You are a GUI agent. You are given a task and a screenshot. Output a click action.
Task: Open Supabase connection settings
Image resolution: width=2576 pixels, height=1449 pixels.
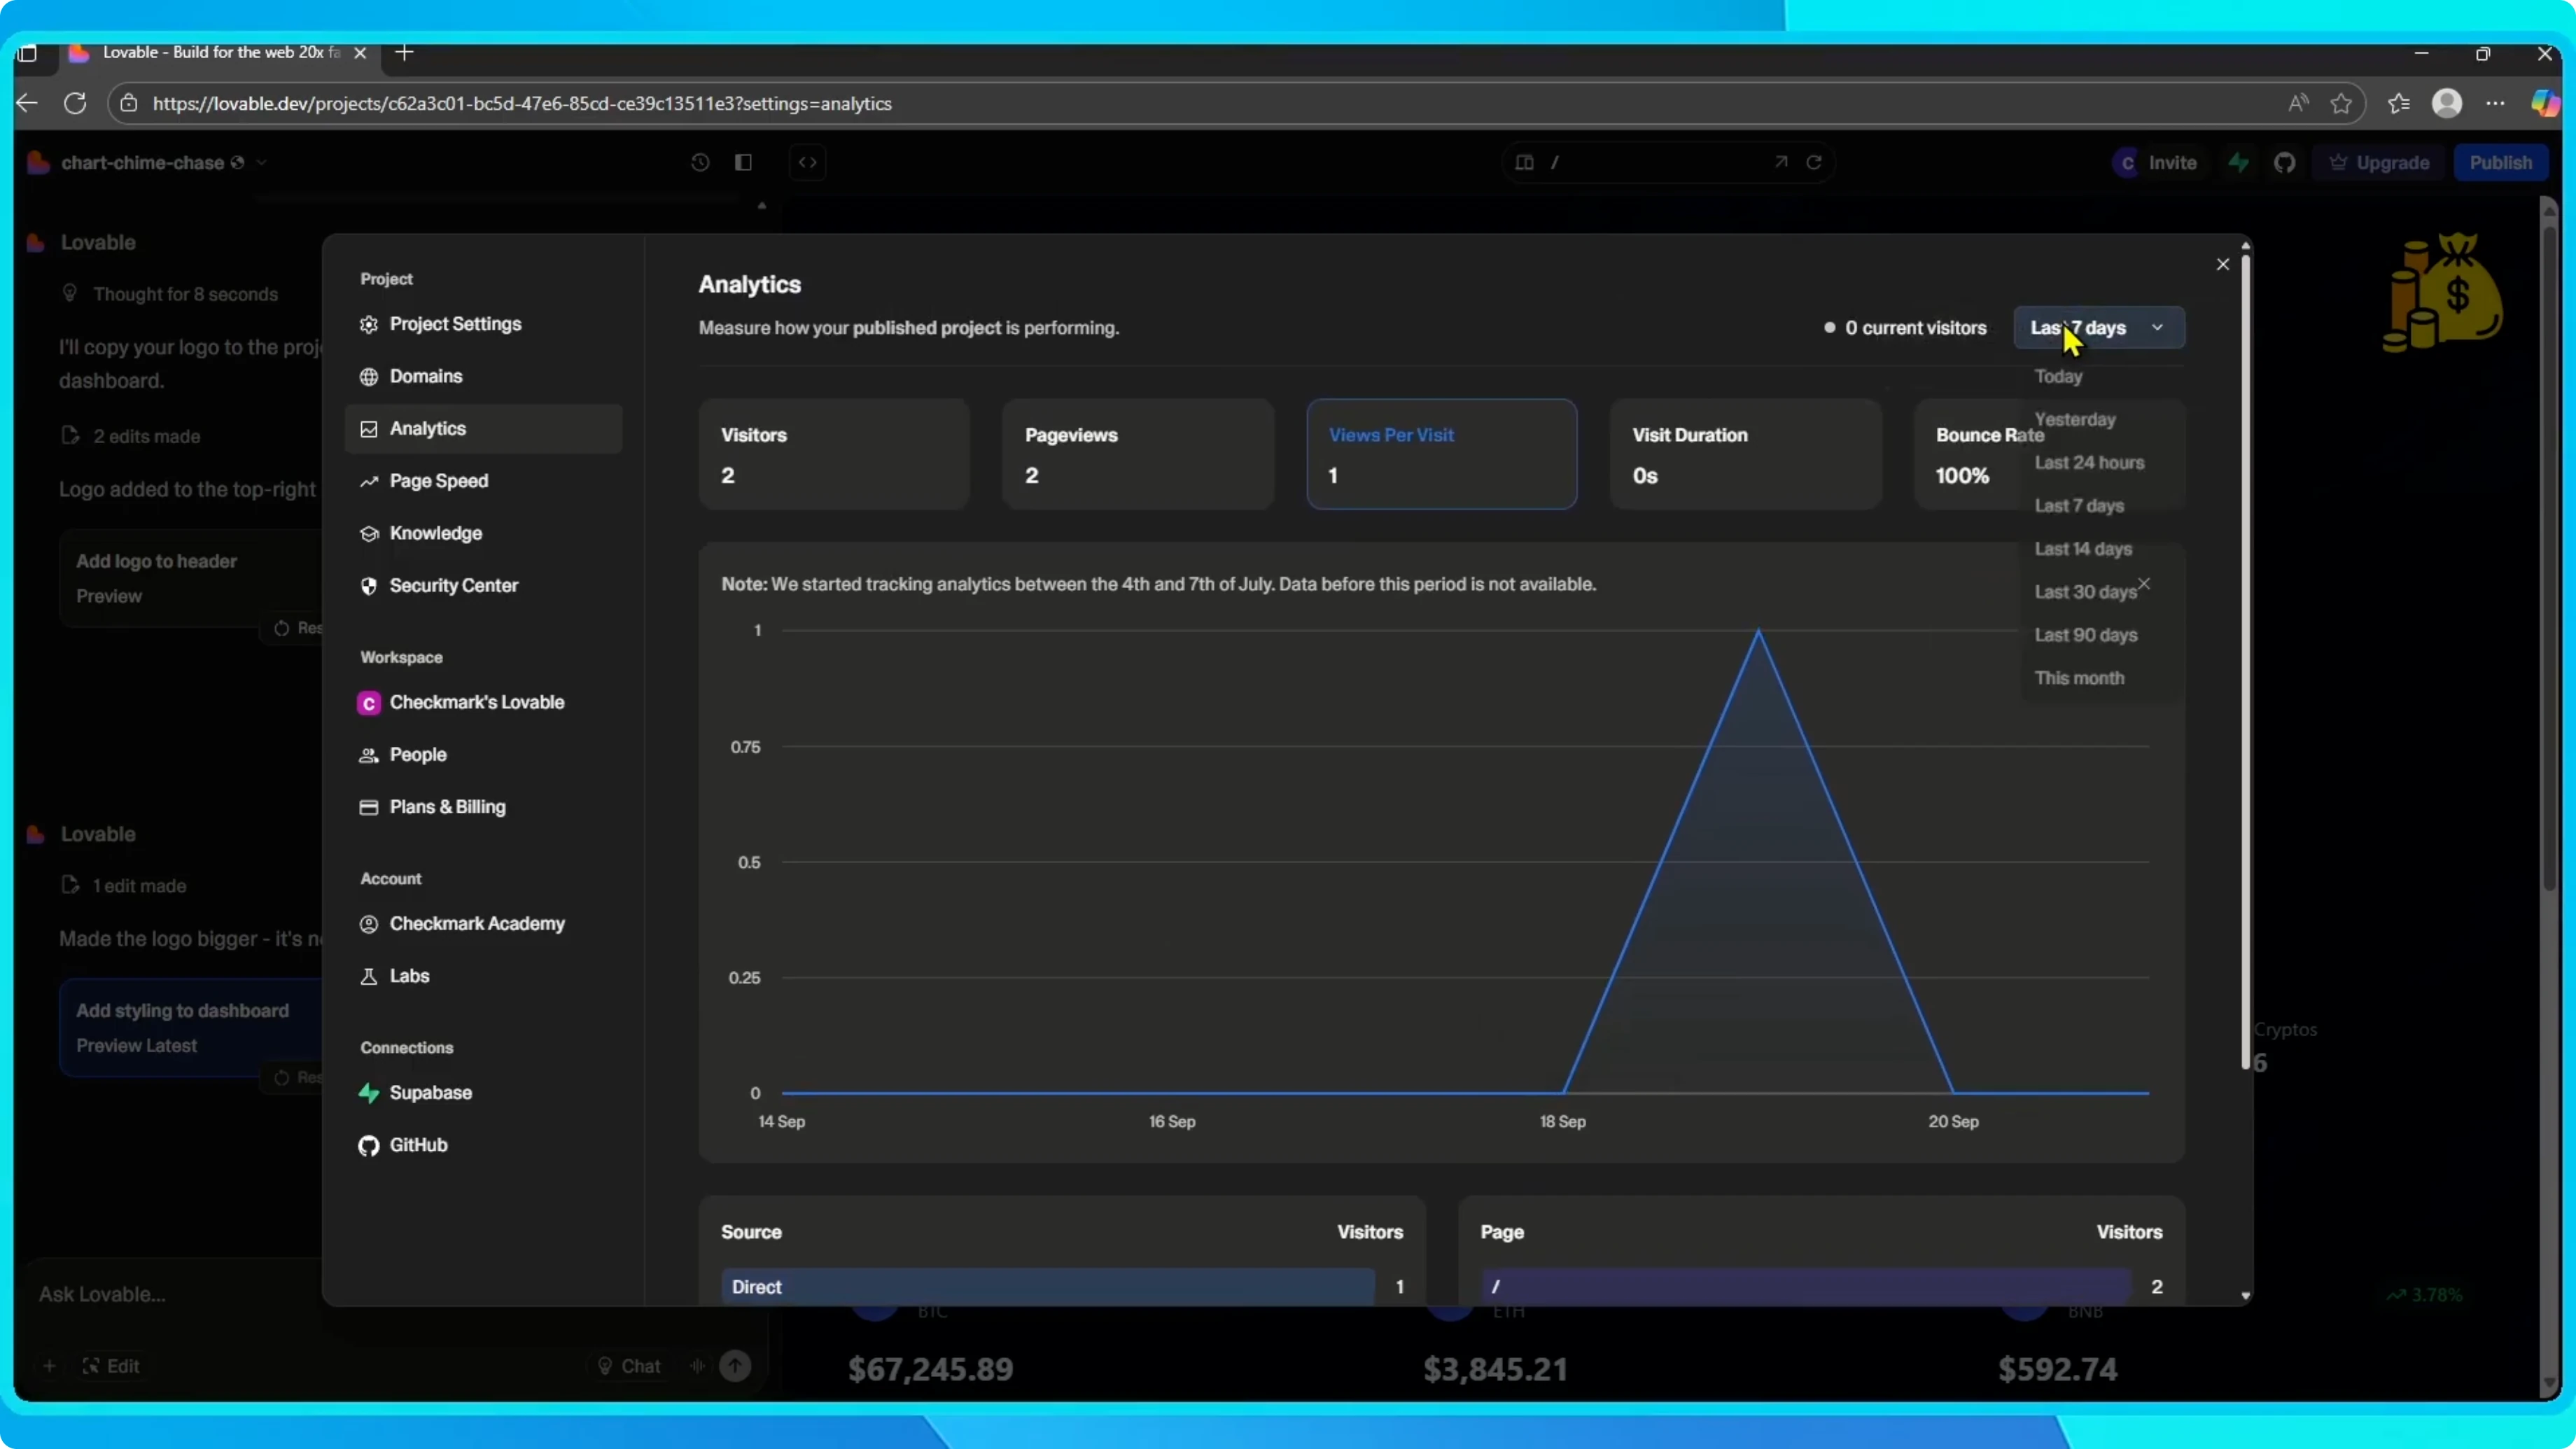click(x=483, y=1092)
